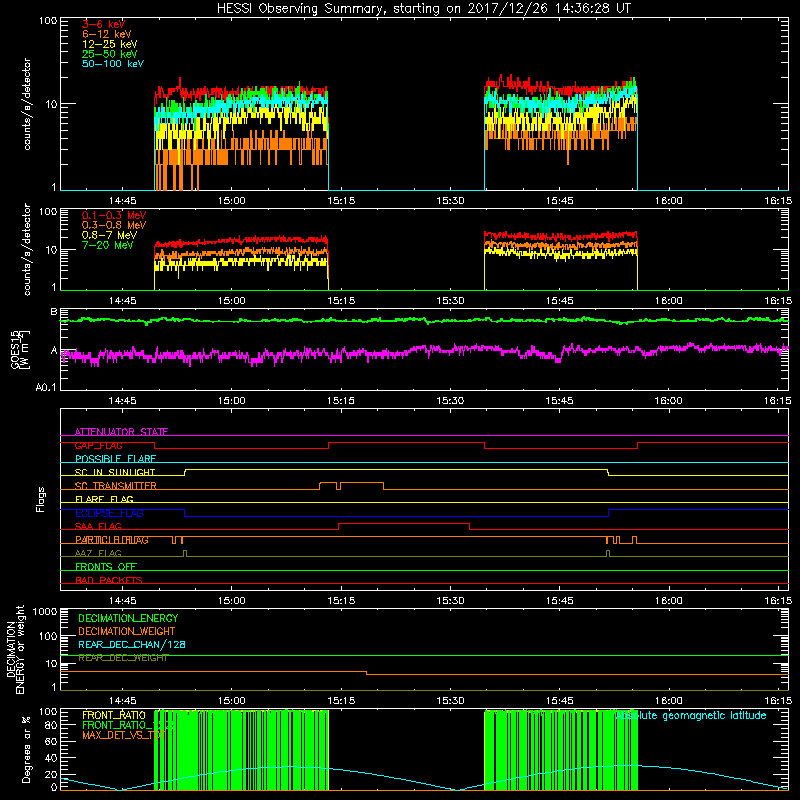Select the BAD_PACKETS flag label
Viewport: 800px width, 800px height.
(109, 580)
